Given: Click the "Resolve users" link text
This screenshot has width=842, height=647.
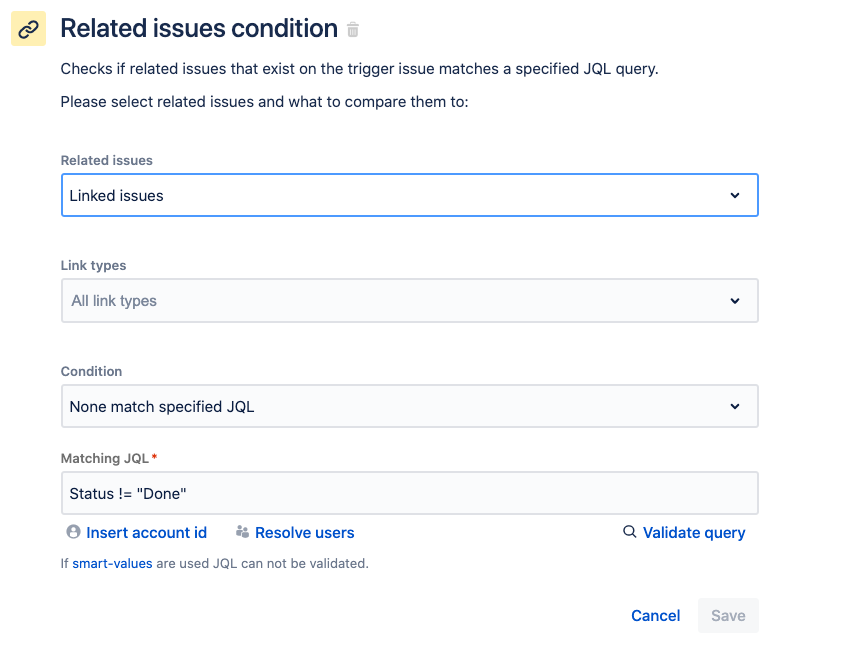Looking at the screenshot, I should pos(304,533).
